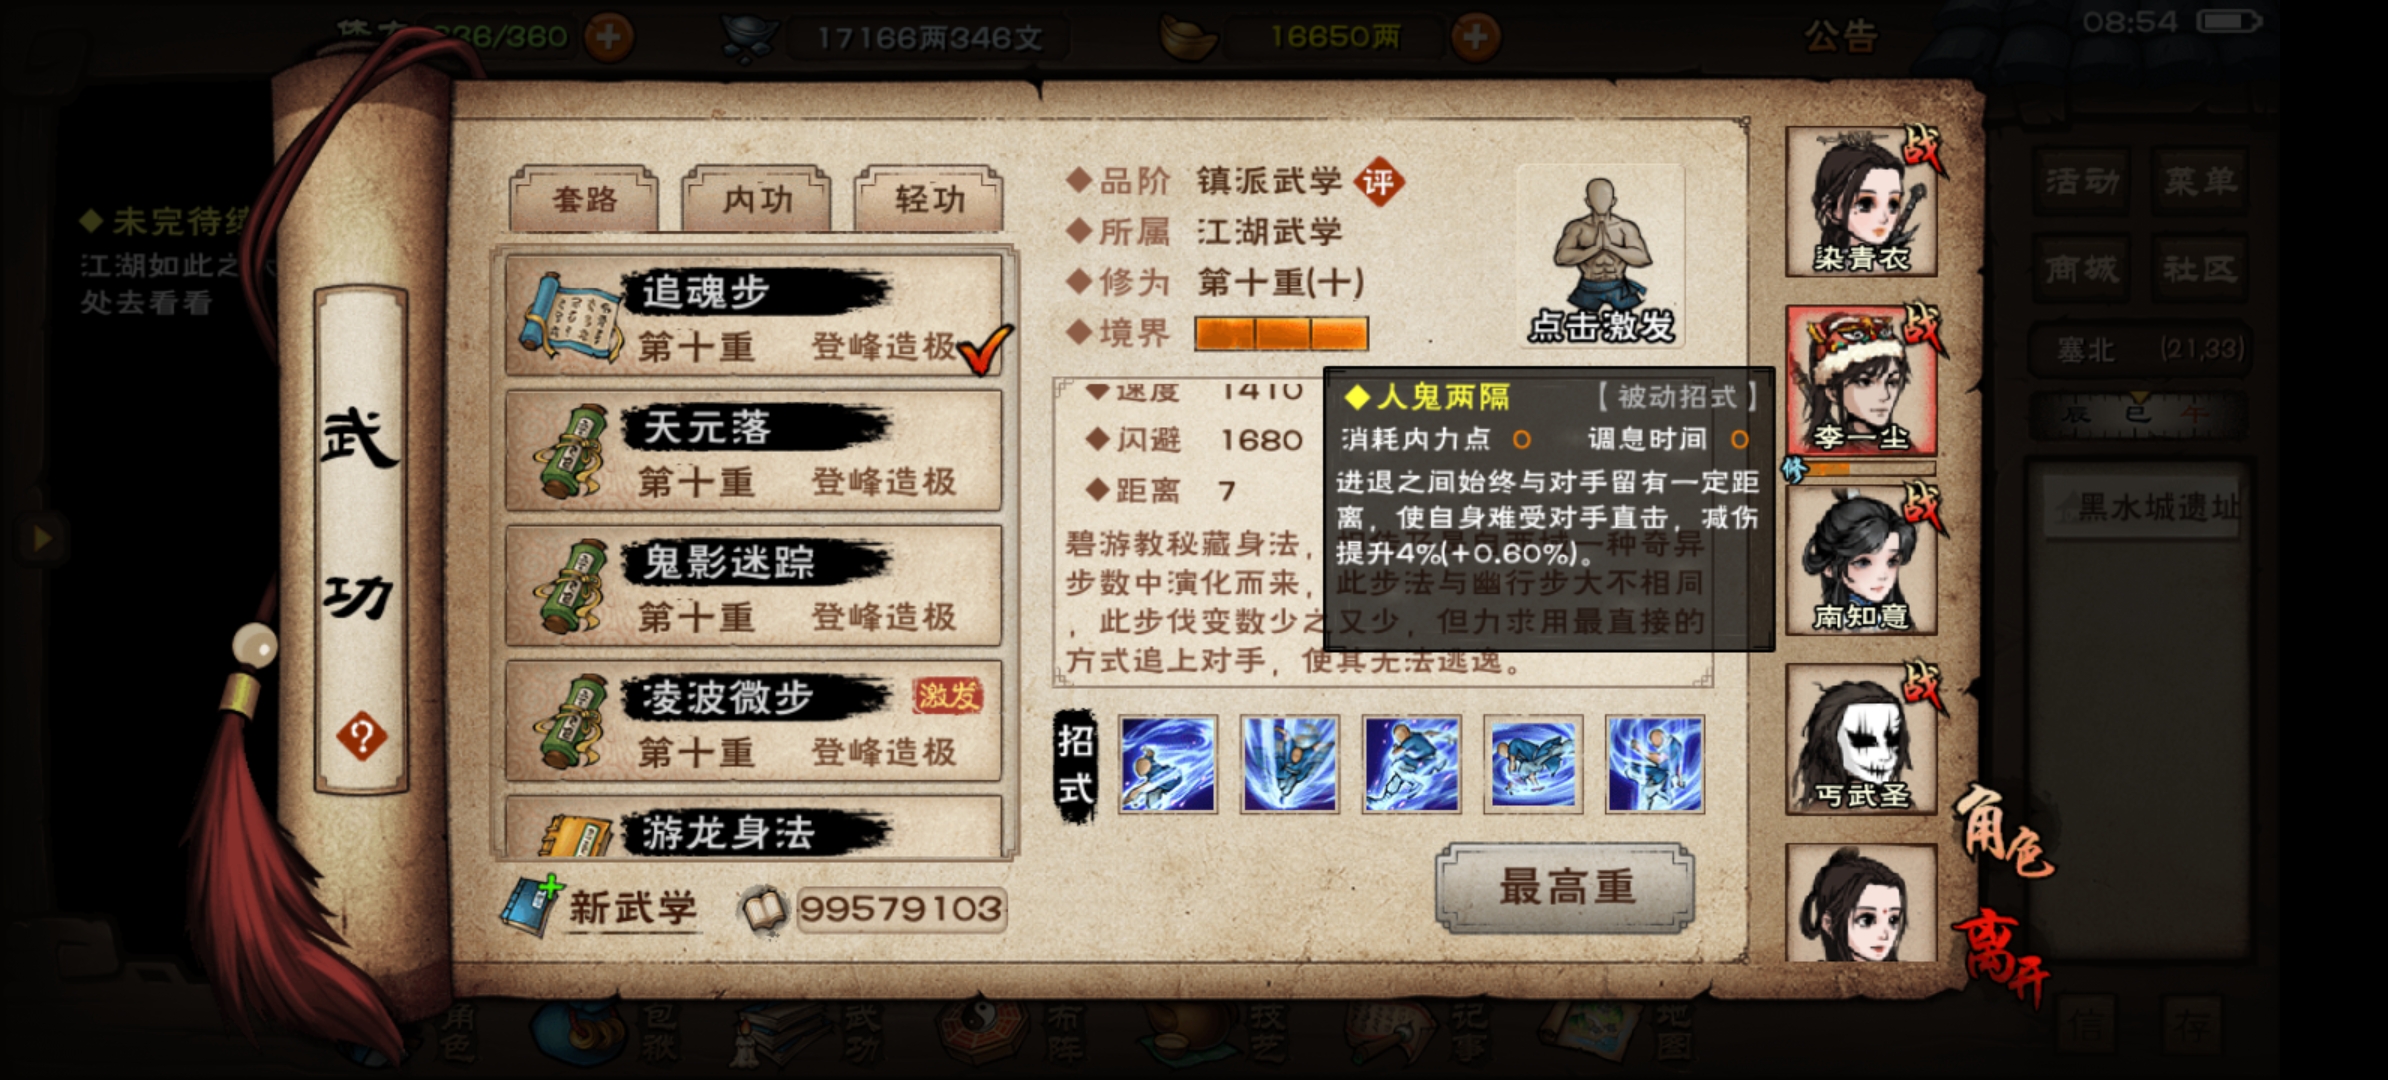Select the fifth skill move icon in 招式 row

(x=1654, y=764)
